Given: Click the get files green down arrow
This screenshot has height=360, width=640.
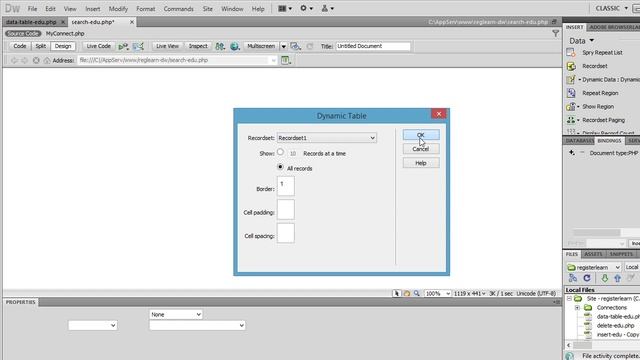Looking at the screenshot, I should [604, 278].
